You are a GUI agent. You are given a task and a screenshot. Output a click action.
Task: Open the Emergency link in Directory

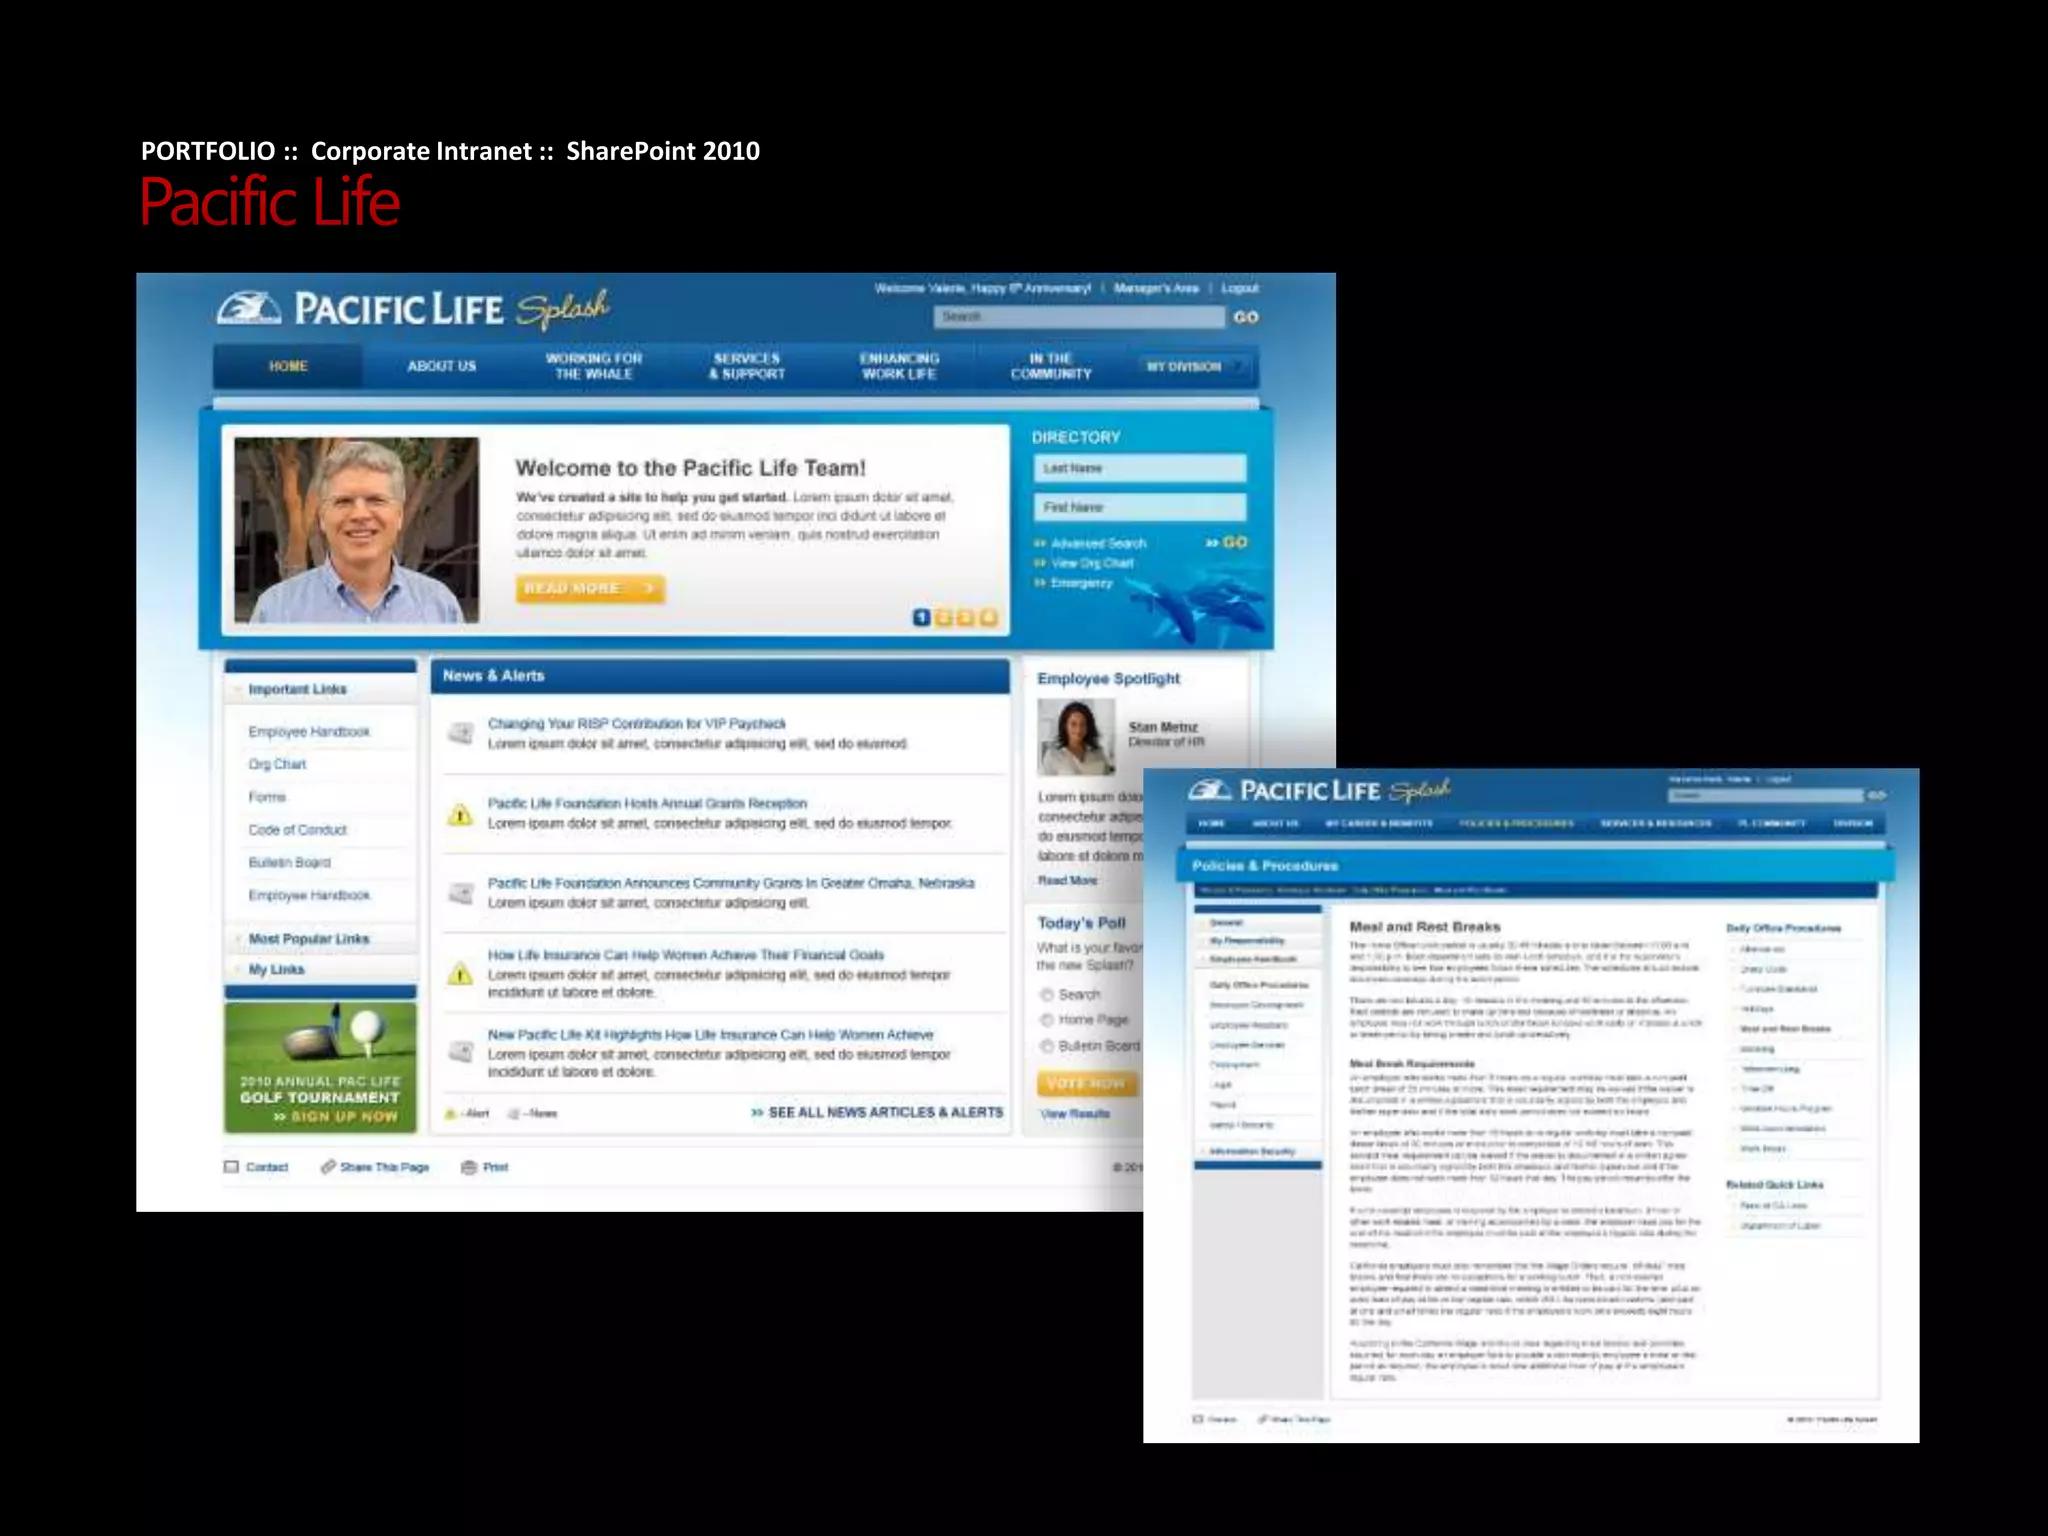(x=1081, y=582)
